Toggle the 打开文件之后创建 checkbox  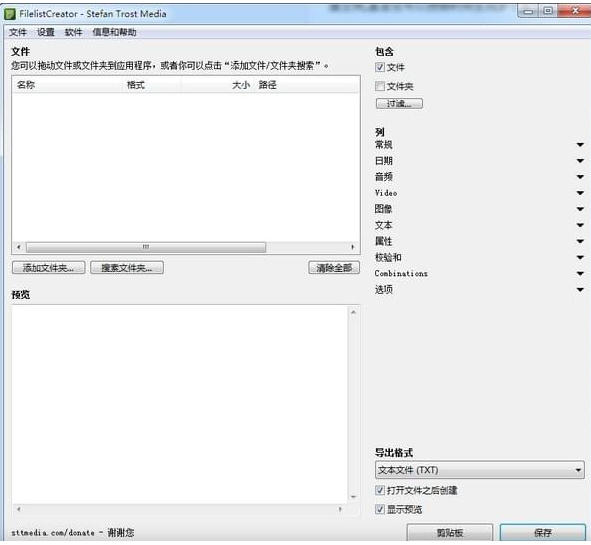pos(380,490)
